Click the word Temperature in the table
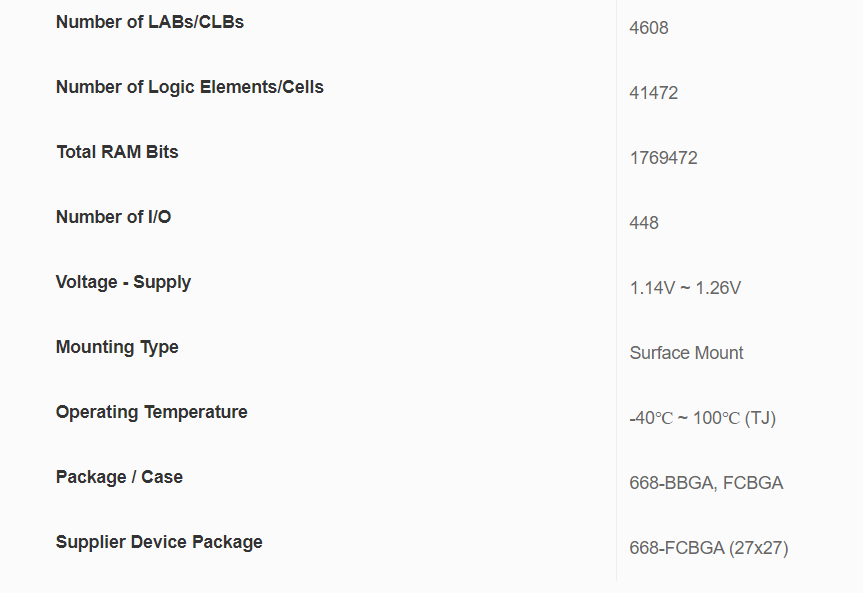This screenshot has width=863, height=593. tap(196, 412)
